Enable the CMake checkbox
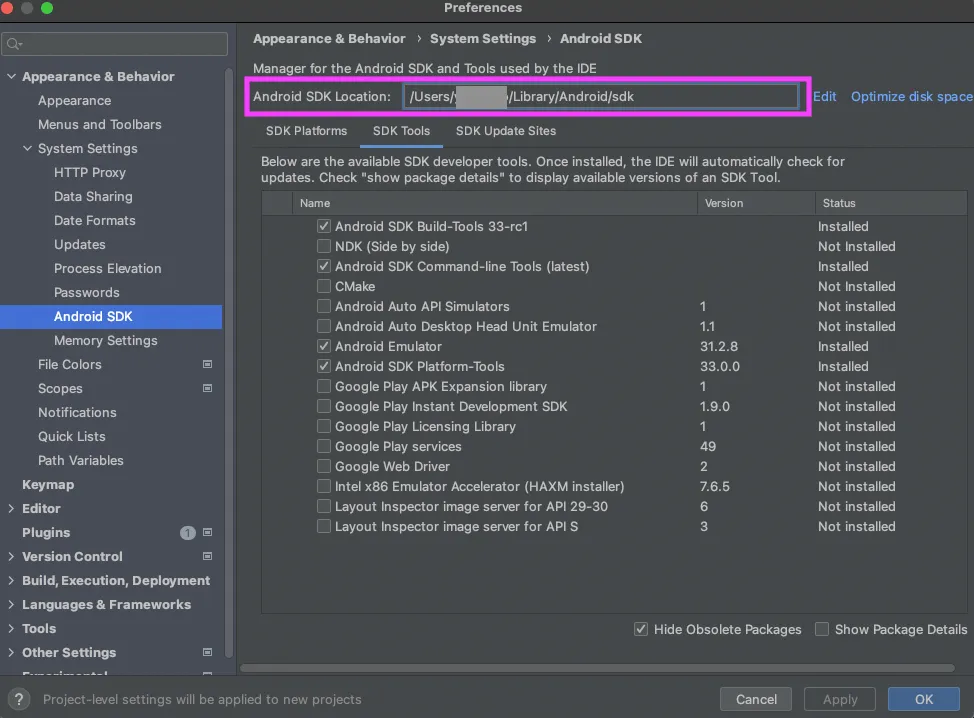The width and height of the screenshot is (974, 718). (324, 286)
